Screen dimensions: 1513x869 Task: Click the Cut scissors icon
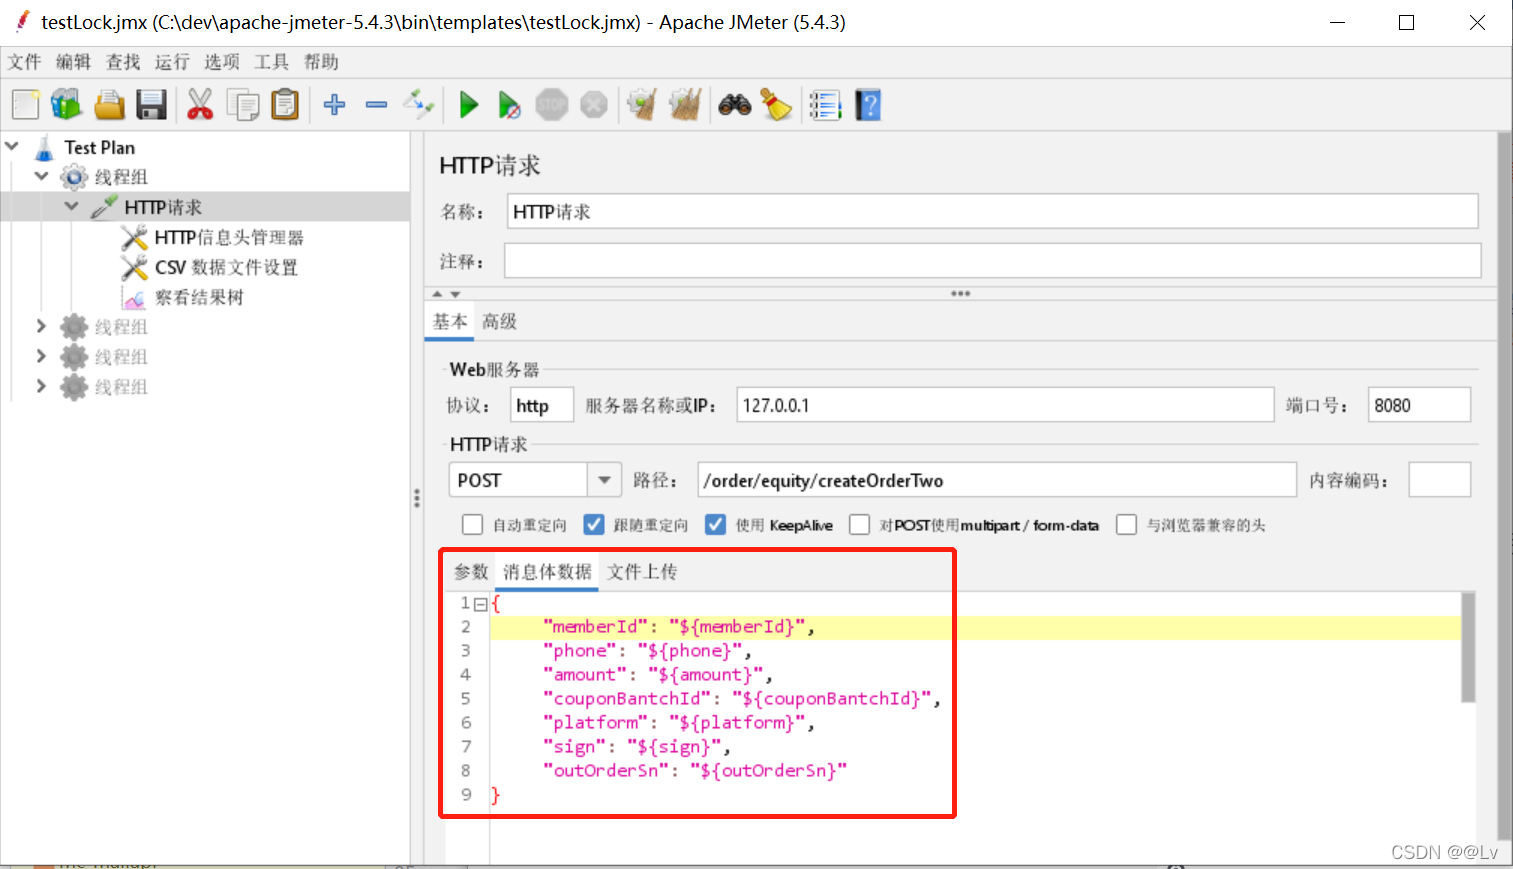coord(200,105)
